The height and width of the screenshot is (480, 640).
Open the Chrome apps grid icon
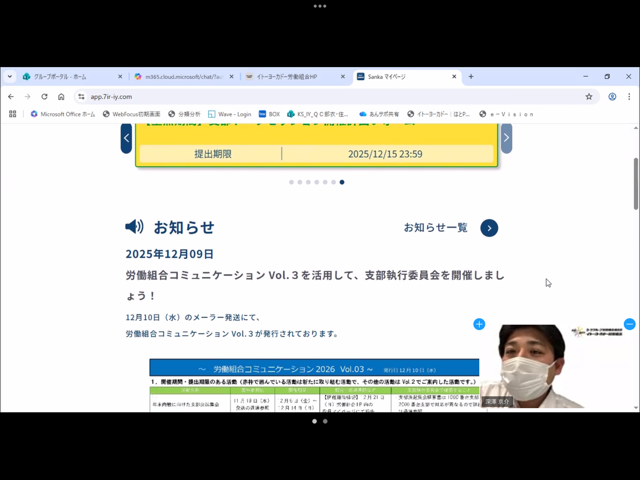(x=12, y=114)
